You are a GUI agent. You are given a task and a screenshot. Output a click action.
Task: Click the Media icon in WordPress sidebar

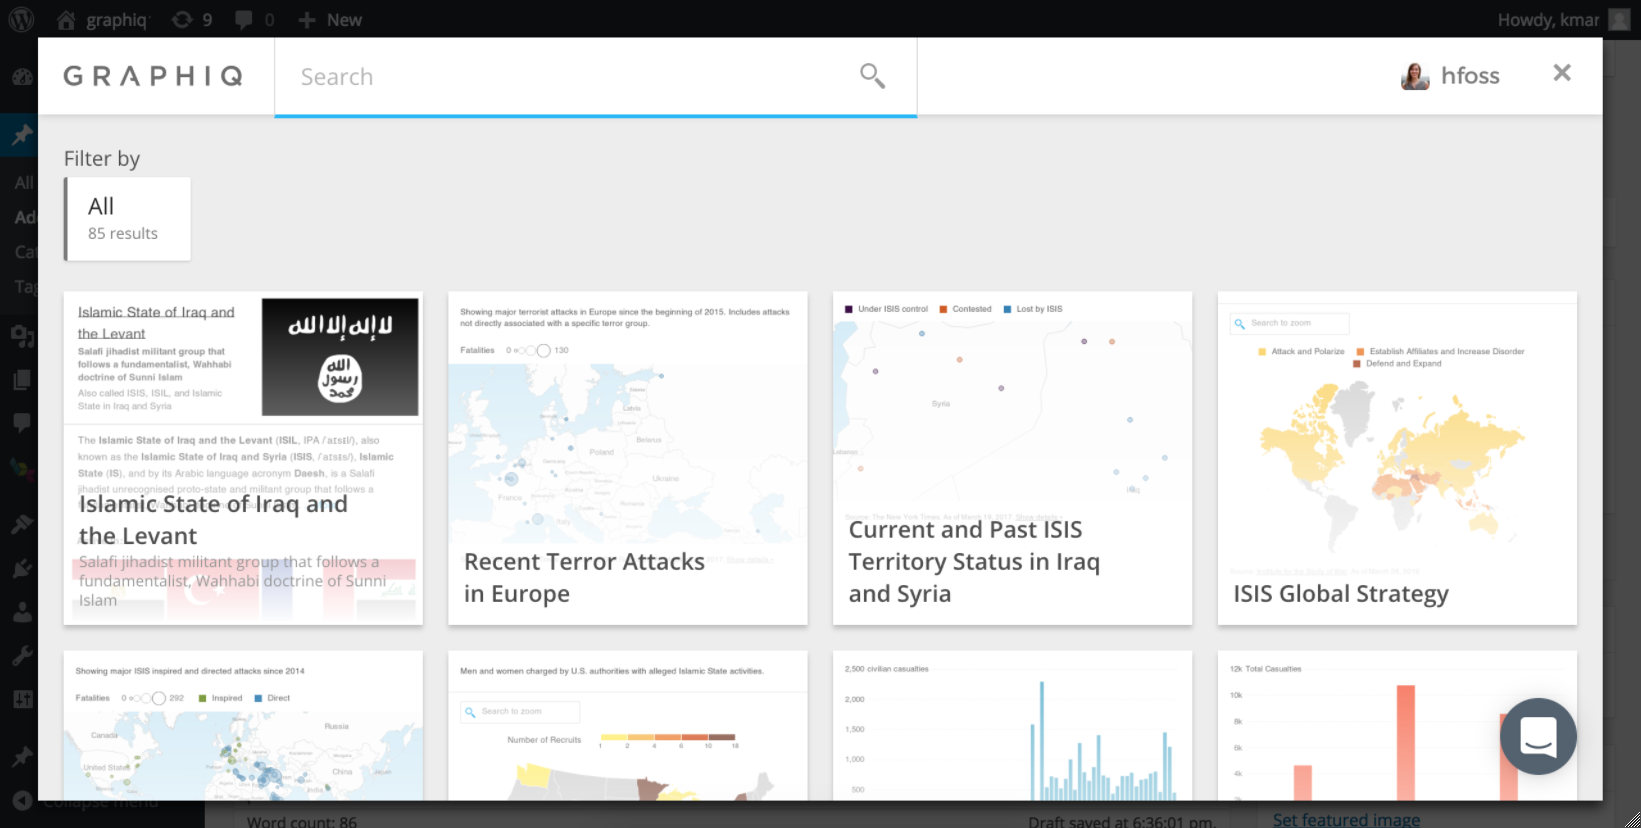click(x=21, y=335)
